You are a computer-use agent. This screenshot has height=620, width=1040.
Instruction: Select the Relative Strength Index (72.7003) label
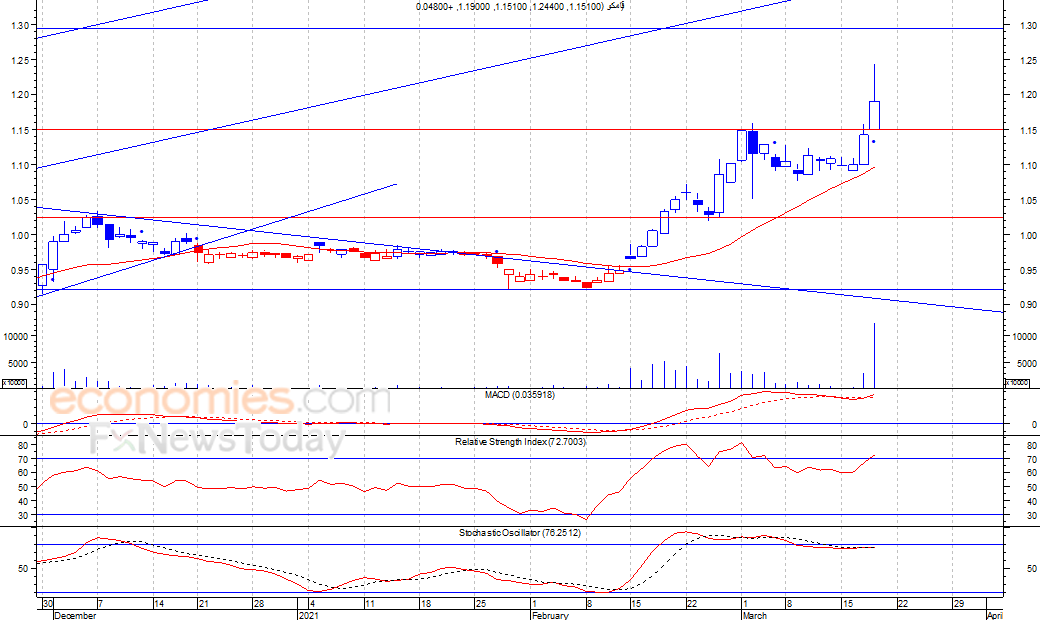[x=519, y=441]
